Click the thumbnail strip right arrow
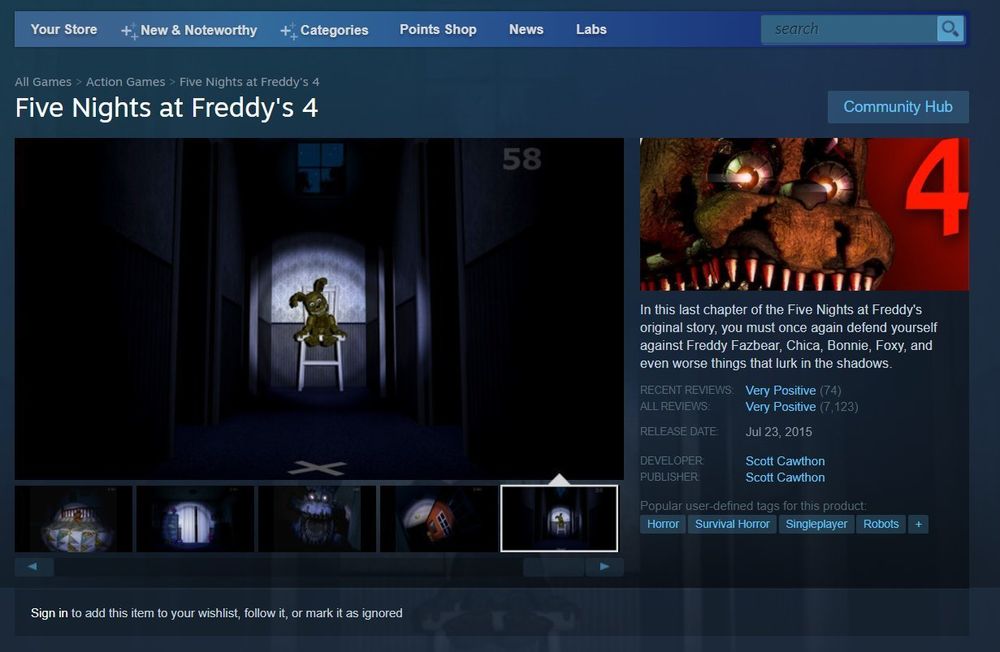This screenshot has width=1000, height=652. [x=604, y=567]
